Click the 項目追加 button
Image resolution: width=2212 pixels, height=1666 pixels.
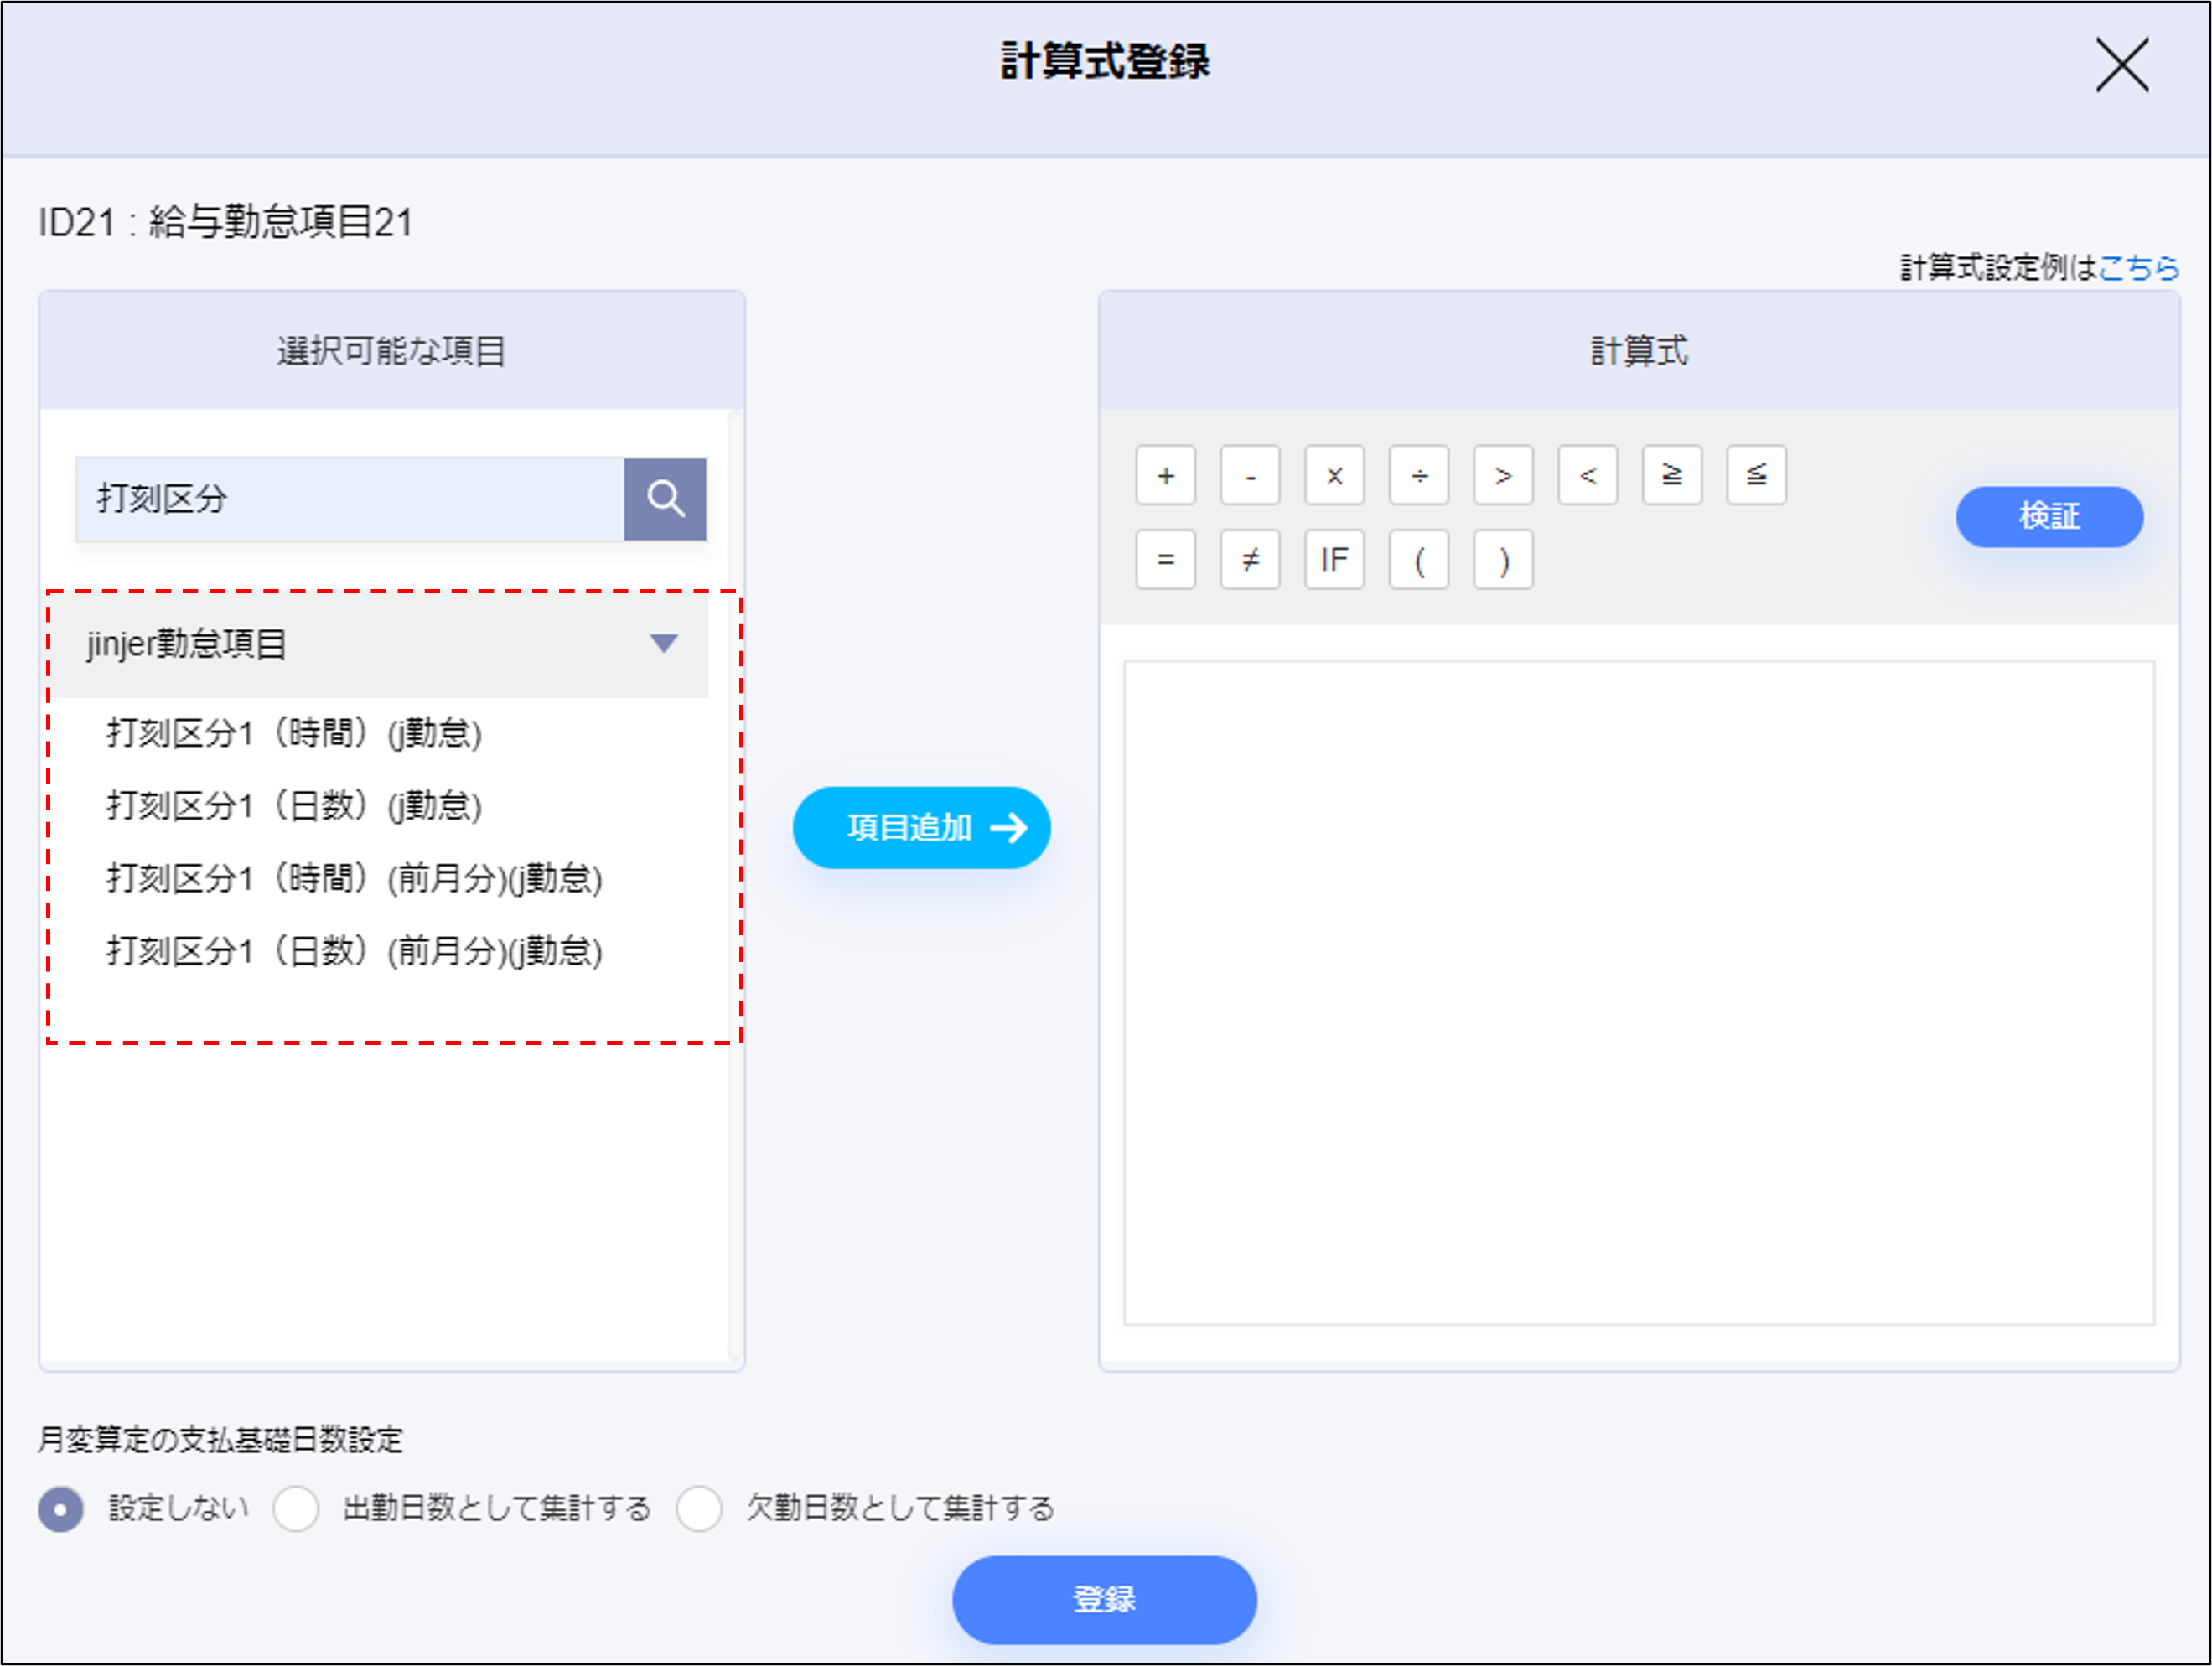tap(921, 828)
